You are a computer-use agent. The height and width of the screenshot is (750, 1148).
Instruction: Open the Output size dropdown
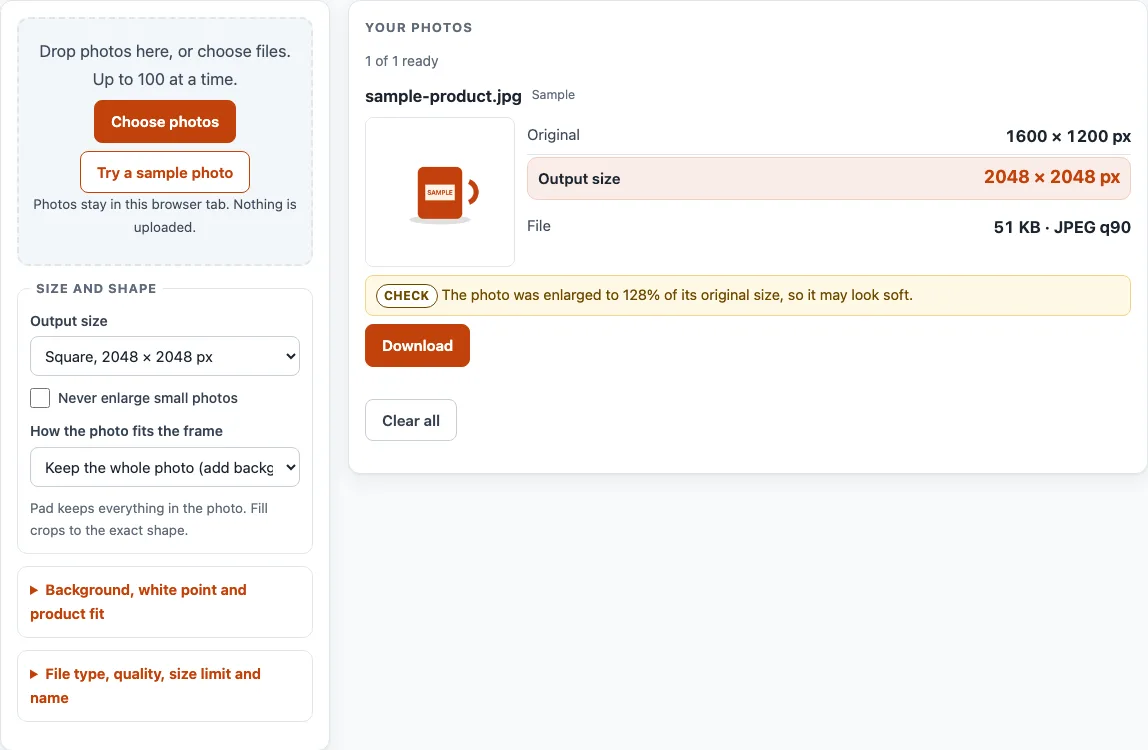coord(165,357)
